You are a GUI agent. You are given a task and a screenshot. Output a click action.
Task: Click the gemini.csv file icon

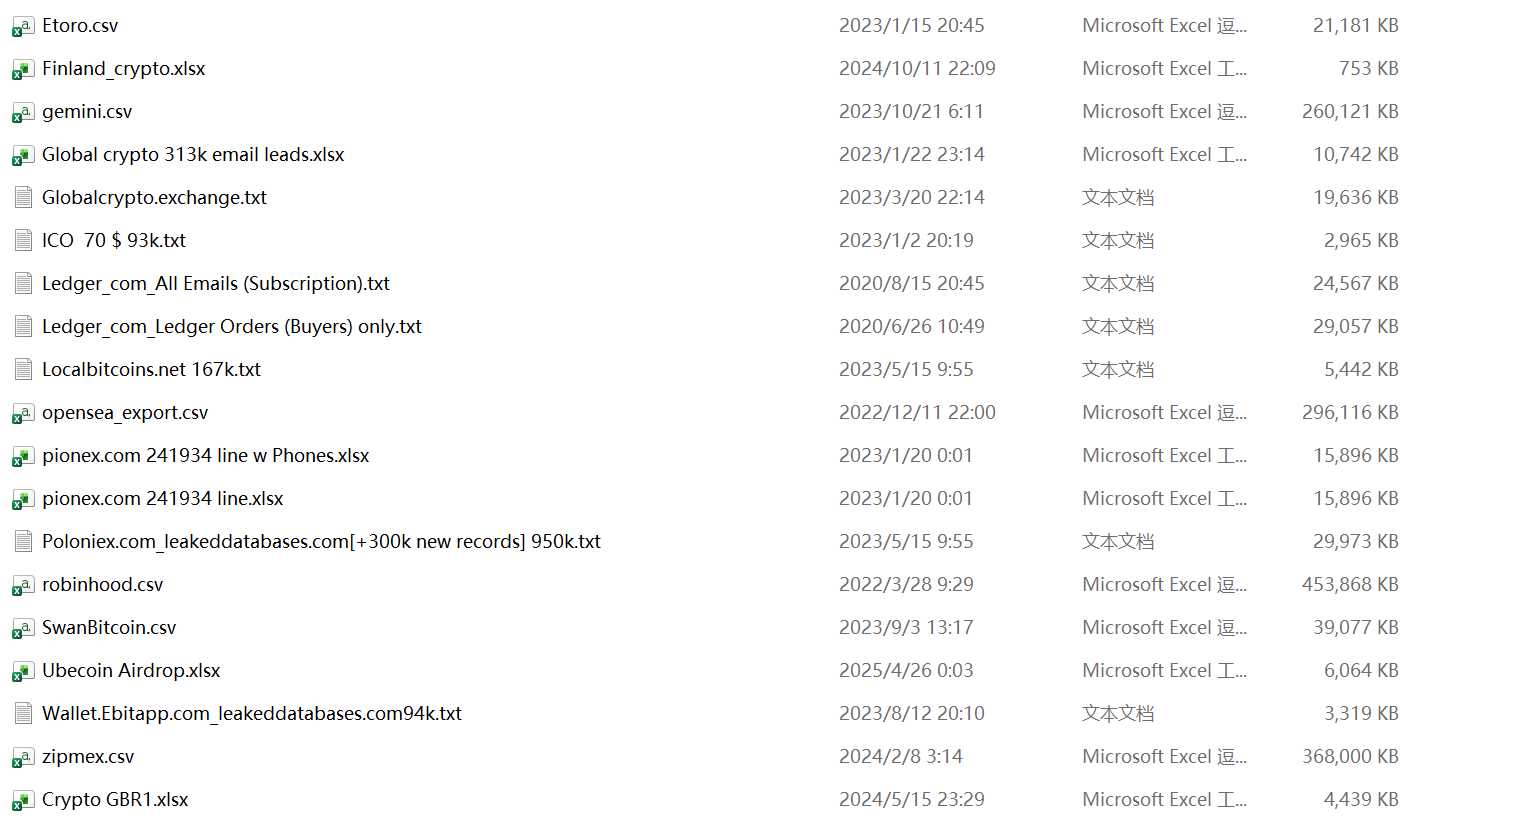22,113
